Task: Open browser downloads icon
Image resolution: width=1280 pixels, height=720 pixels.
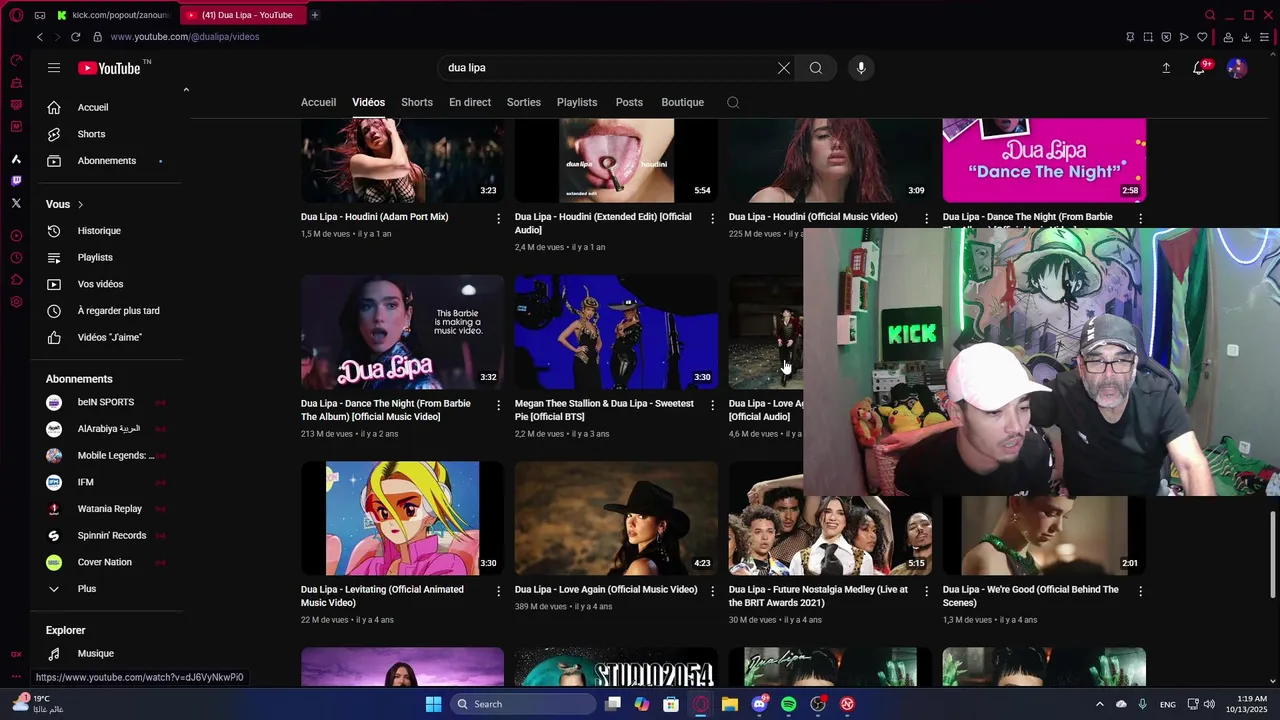Action: [1246, 37]
